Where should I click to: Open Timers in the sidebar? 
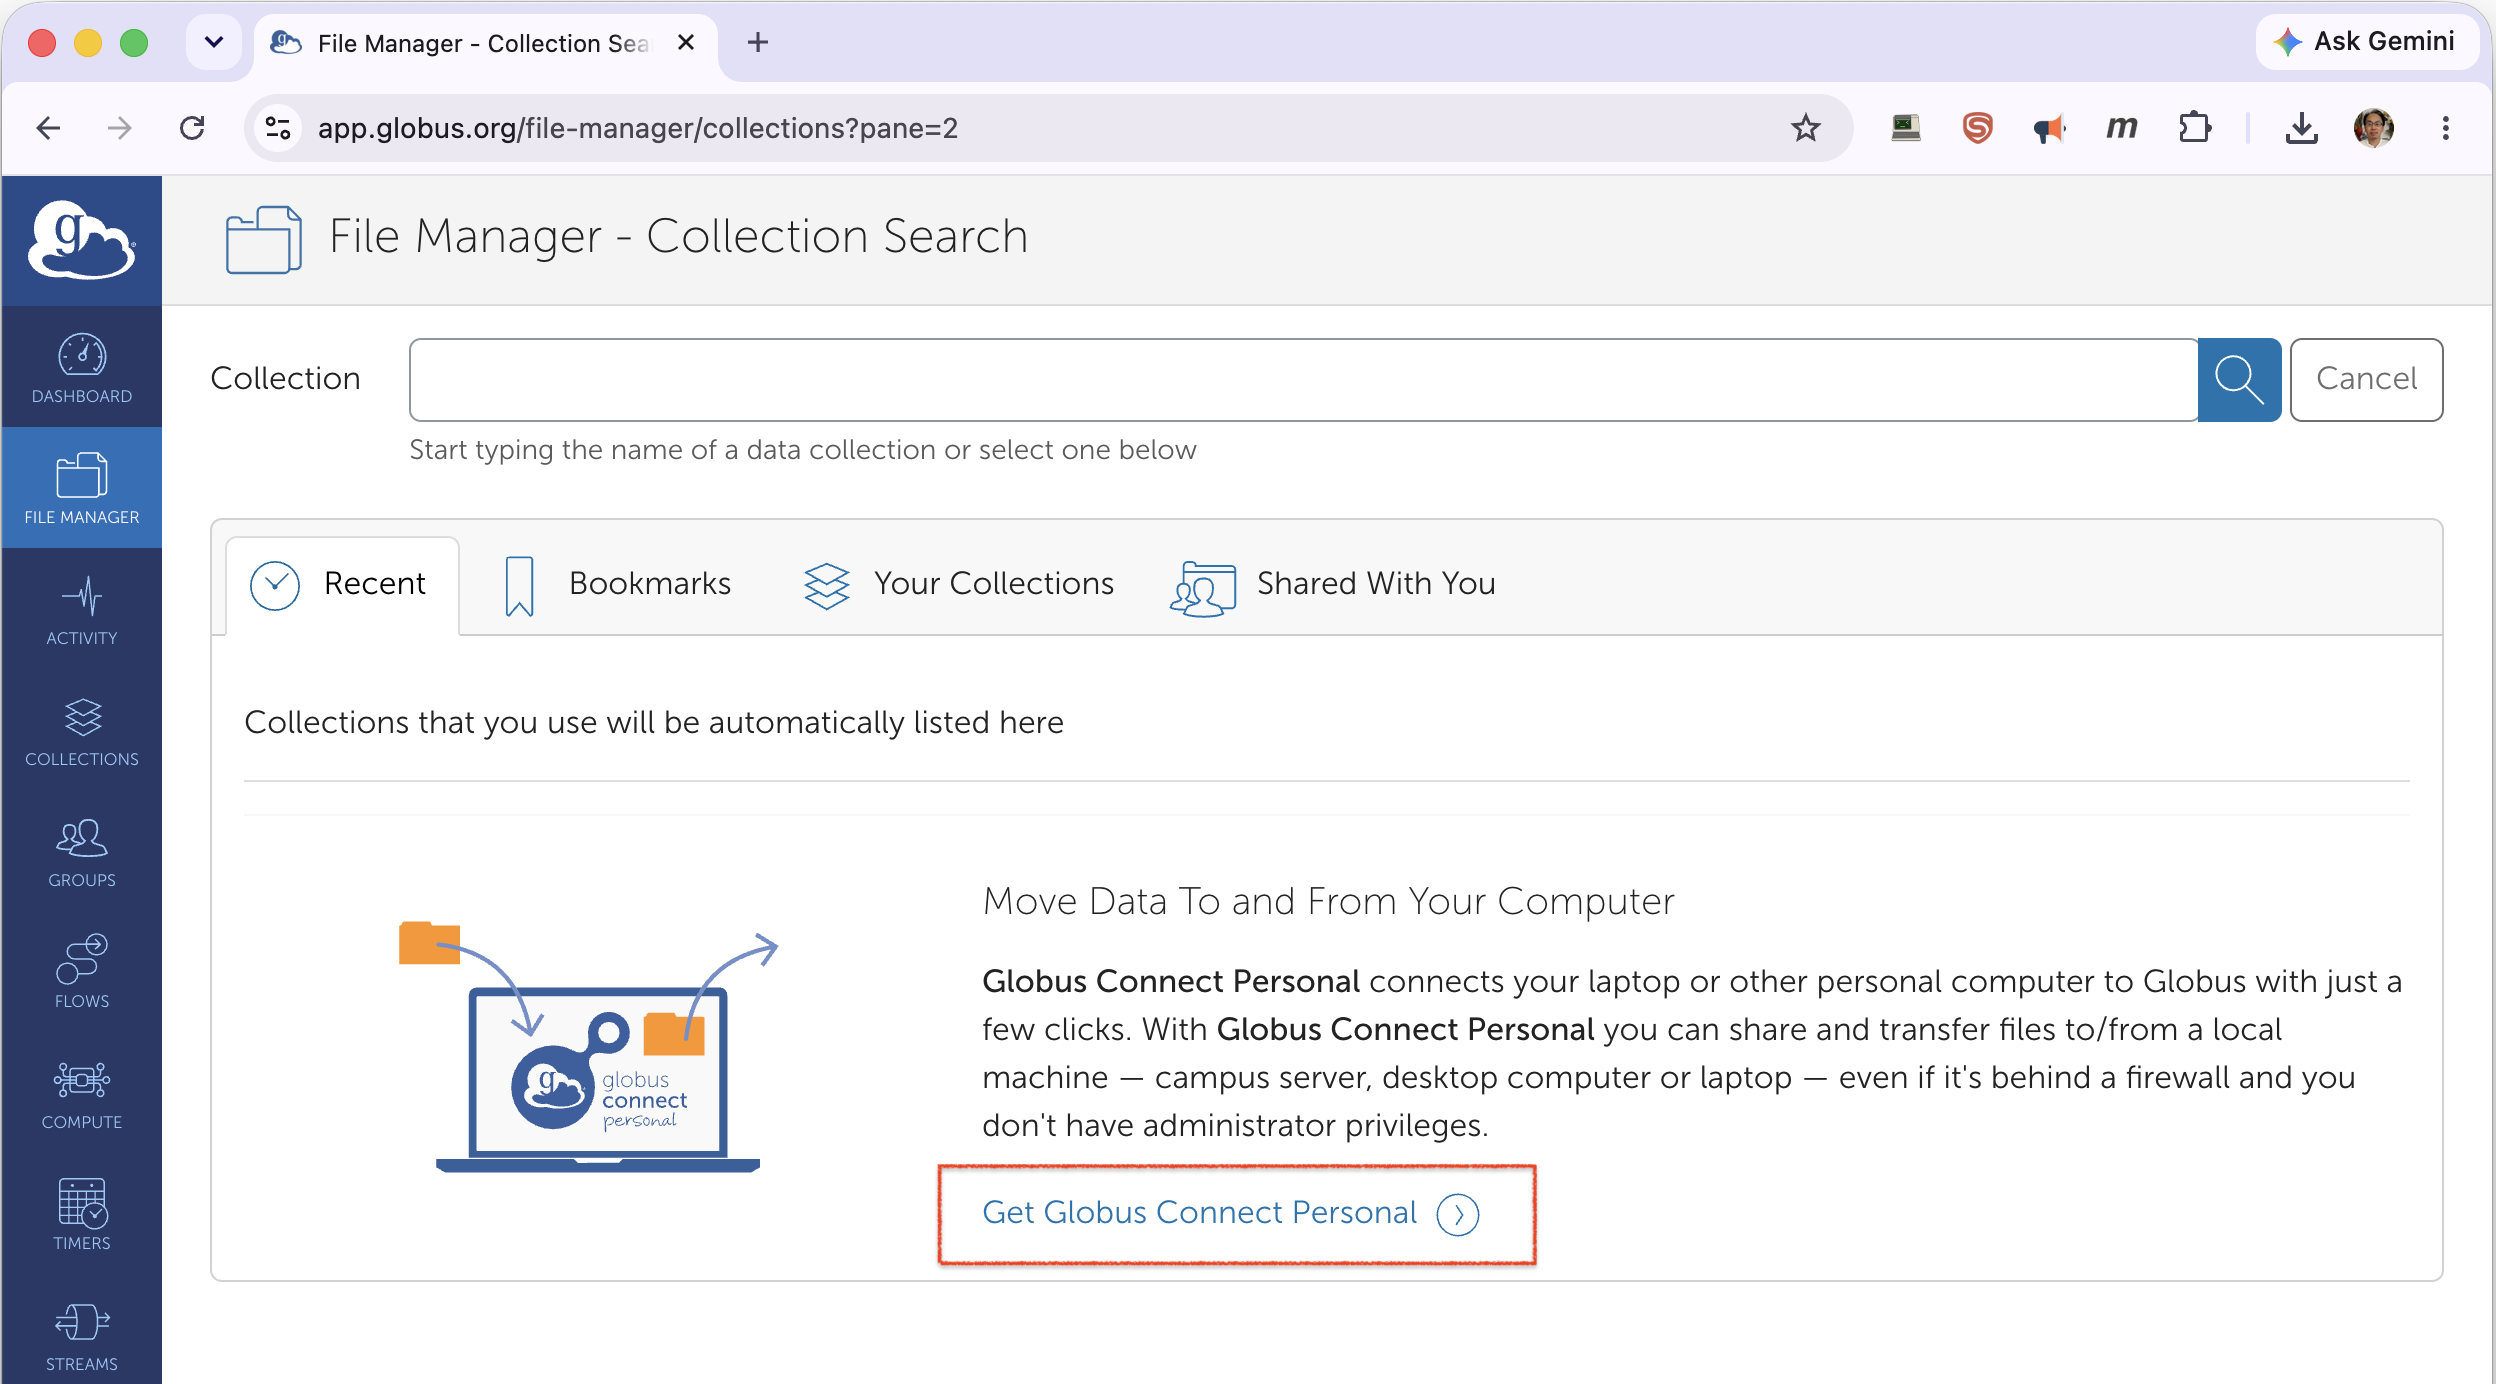(x=82, y=1214)
